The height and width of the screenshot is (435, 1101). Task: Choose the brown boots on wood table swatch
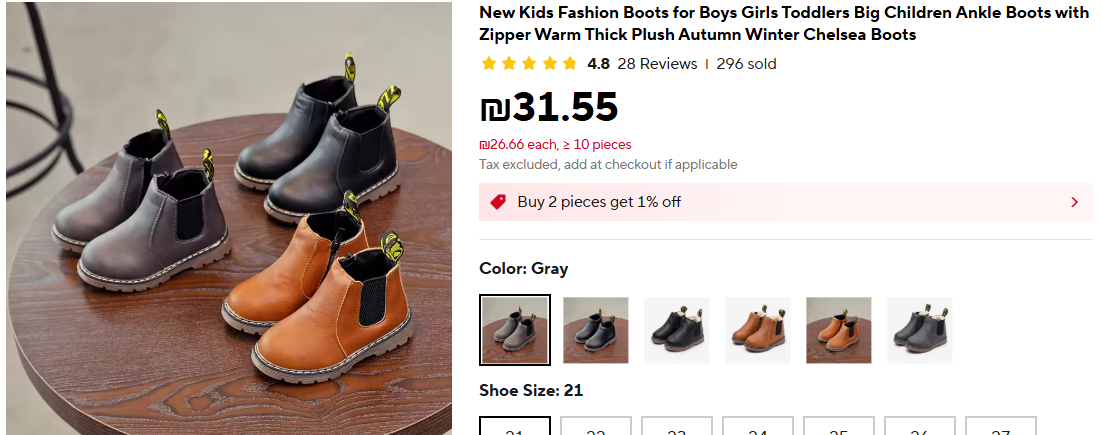[839, 330]
